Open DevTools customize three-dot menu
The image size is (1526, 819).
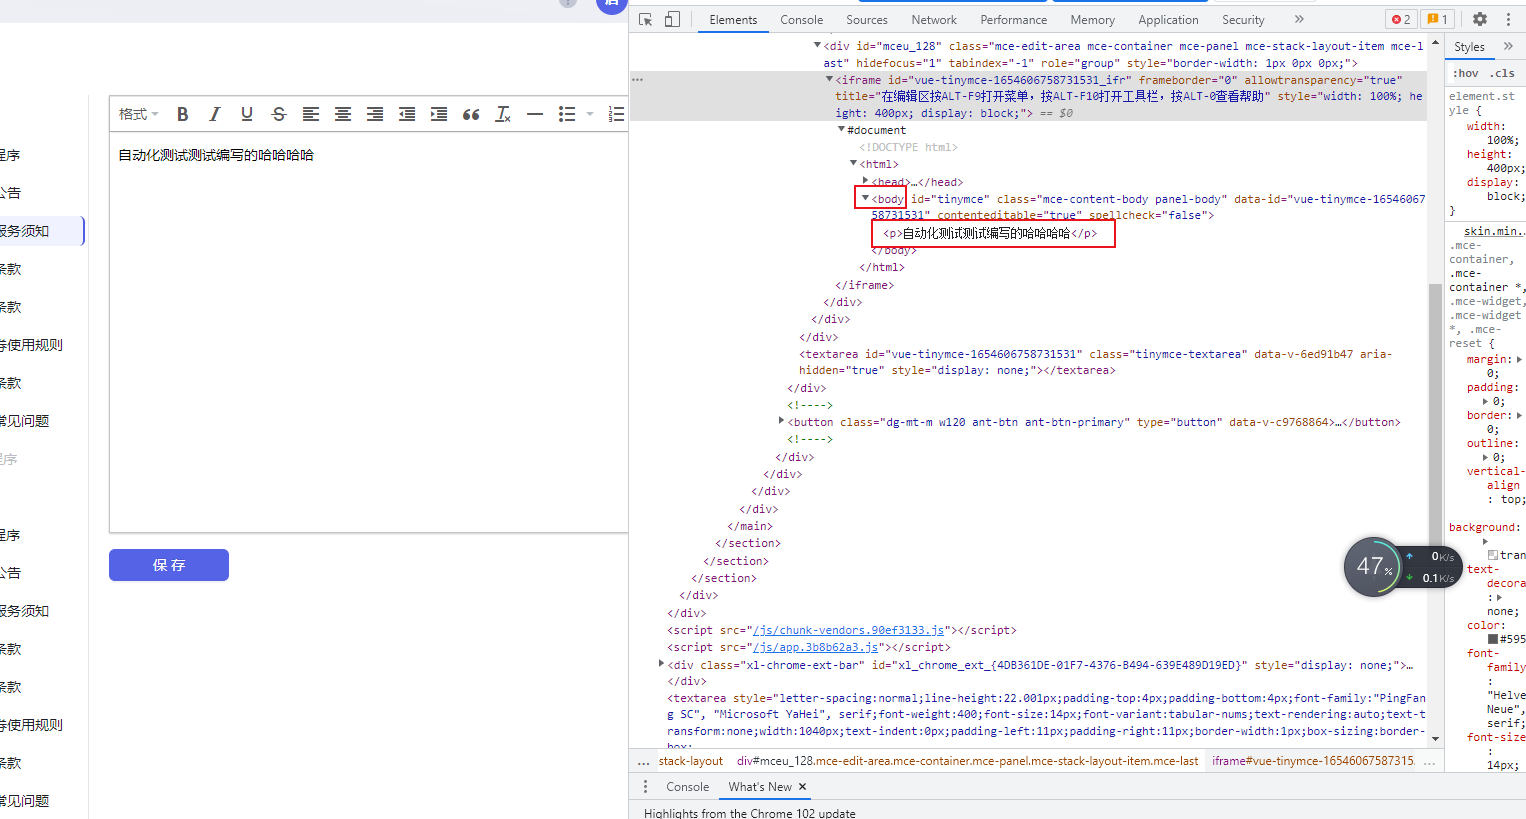(1508, 19)
